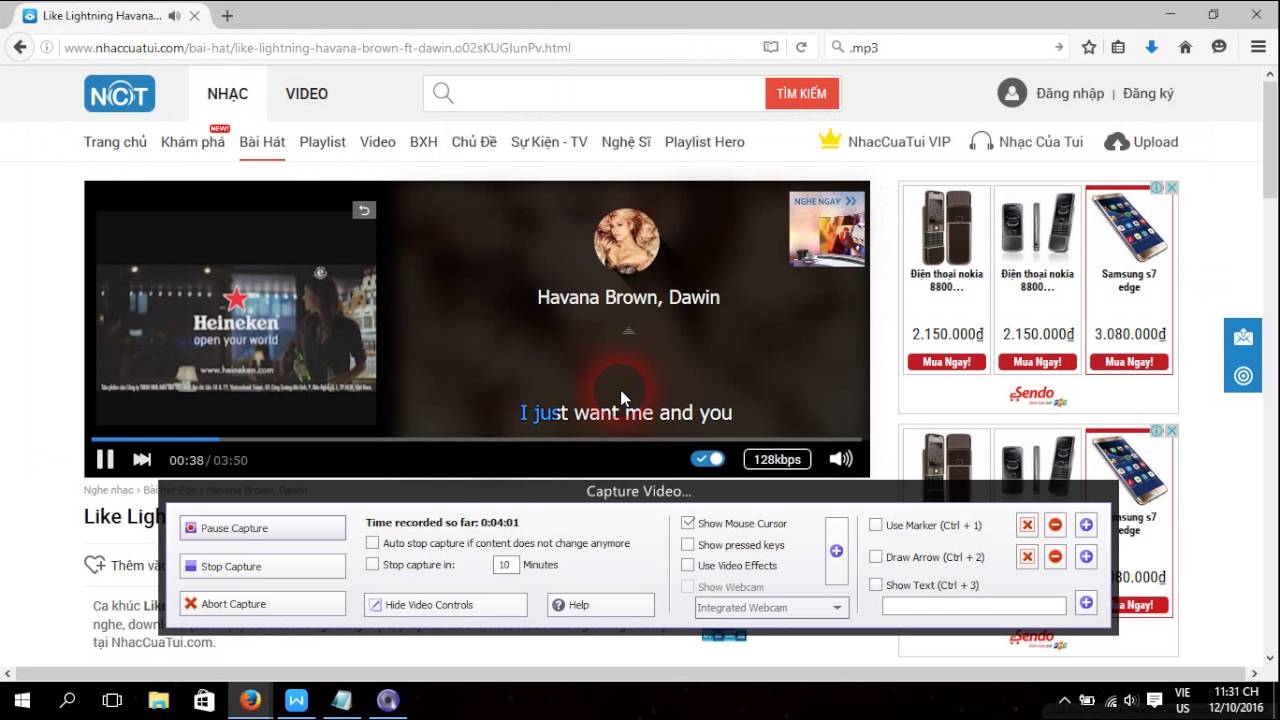Click the red X icon for Use Marker
The width and height of the screenshot is (1280, 720).
(1027, 525)
